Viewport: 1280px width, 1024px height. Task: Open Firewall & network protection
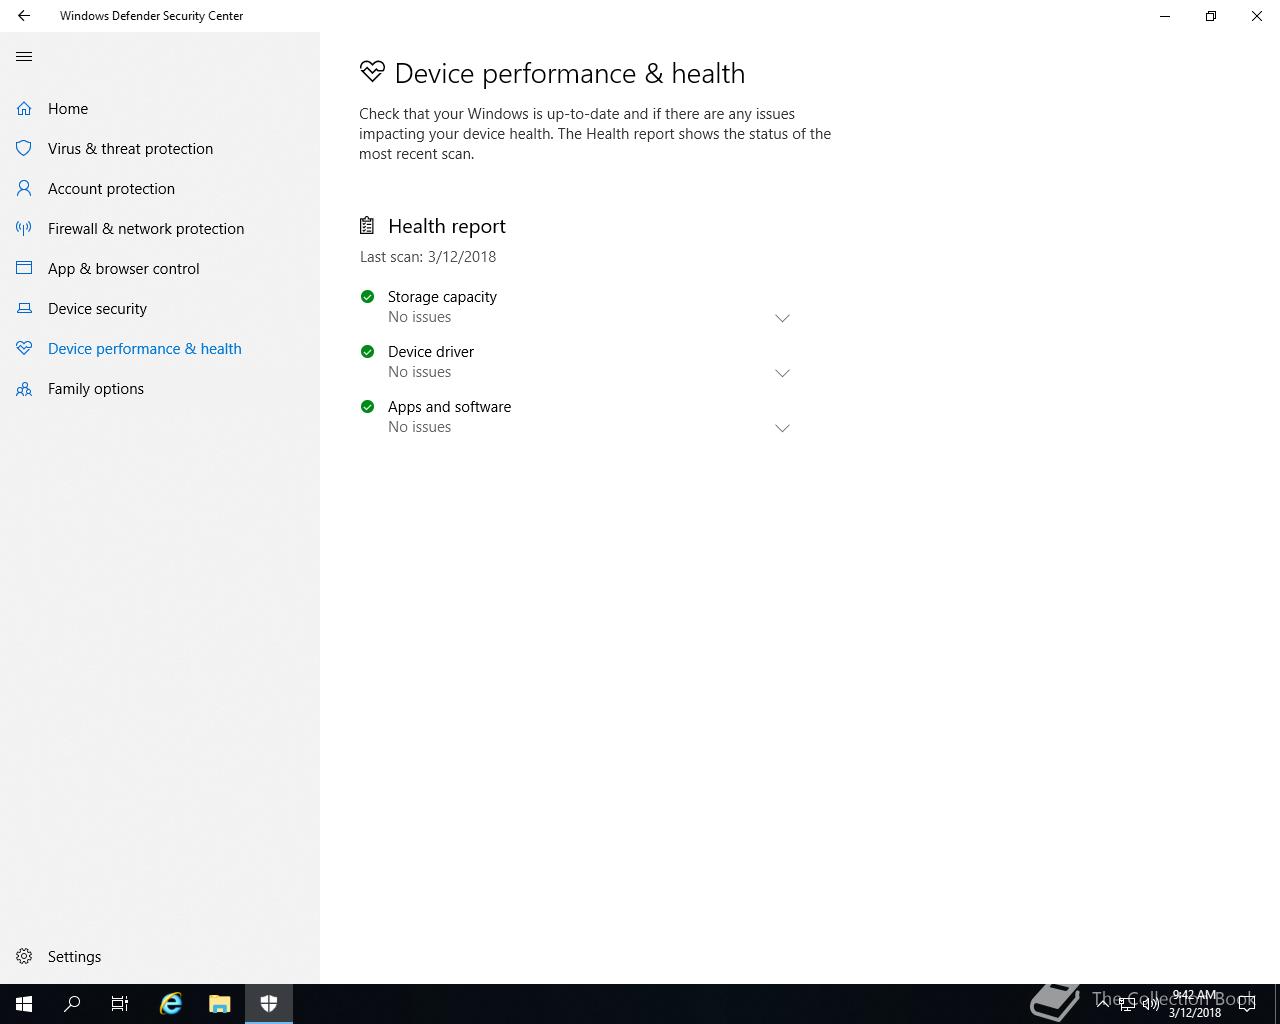[x=160, y=229]
